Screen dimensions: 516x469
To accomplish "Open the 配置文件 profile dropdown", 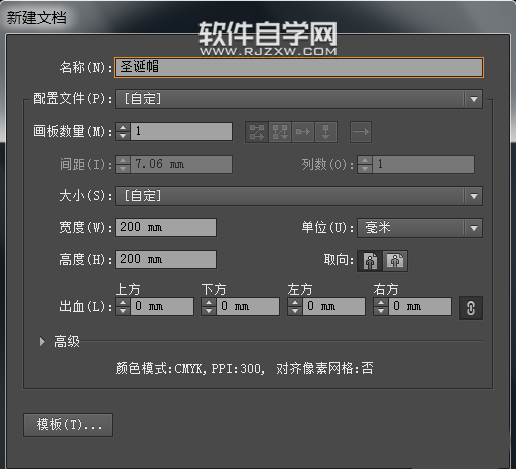I will [x=299, y=99].
